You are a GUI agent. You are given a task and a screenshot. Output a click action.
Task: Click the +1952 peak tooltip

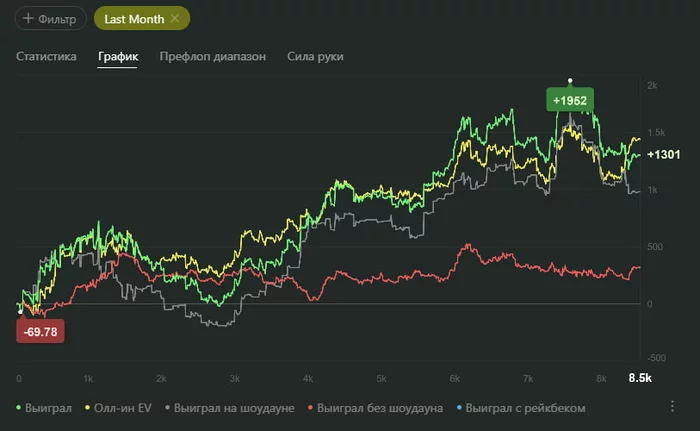coord(570,100)
